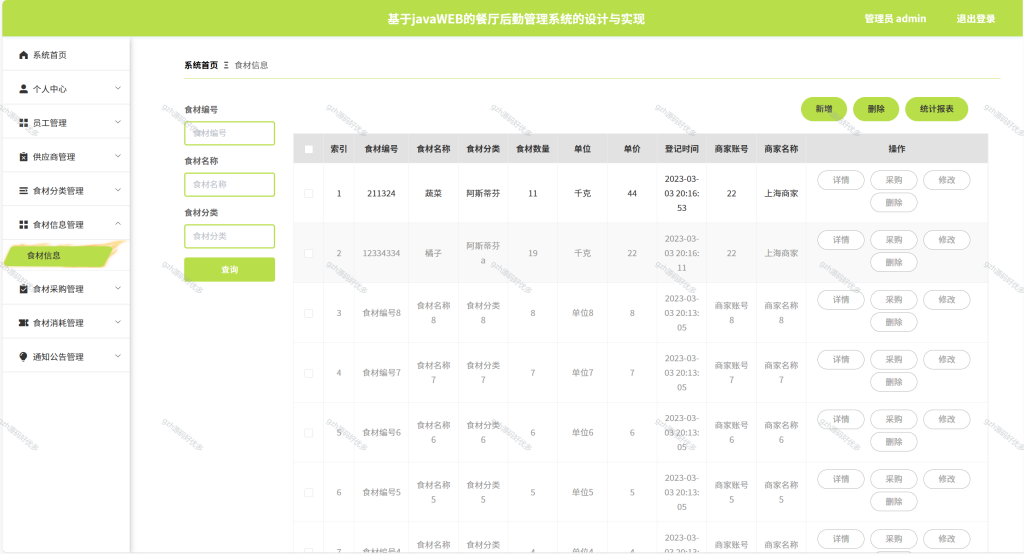Expand the 食材消耗管理 chevron
This screenshot has width=1024, height=554.
[x=118, y=322]
